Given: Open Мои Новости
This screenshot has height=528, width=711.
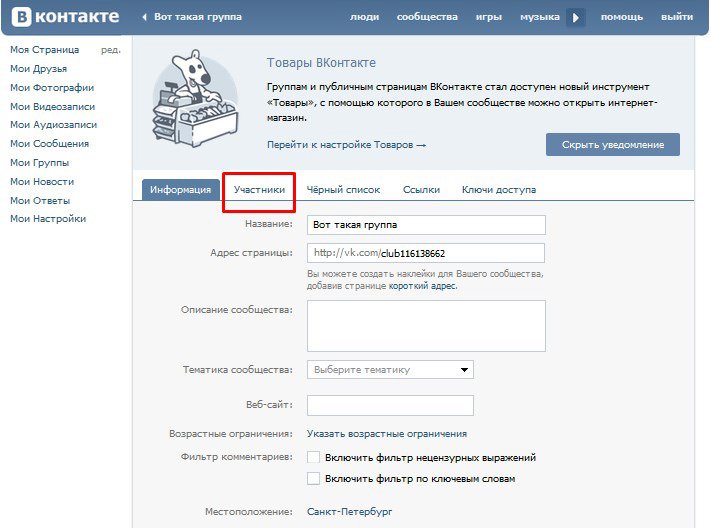Looking at the screenshot, I should coord(42,182).
